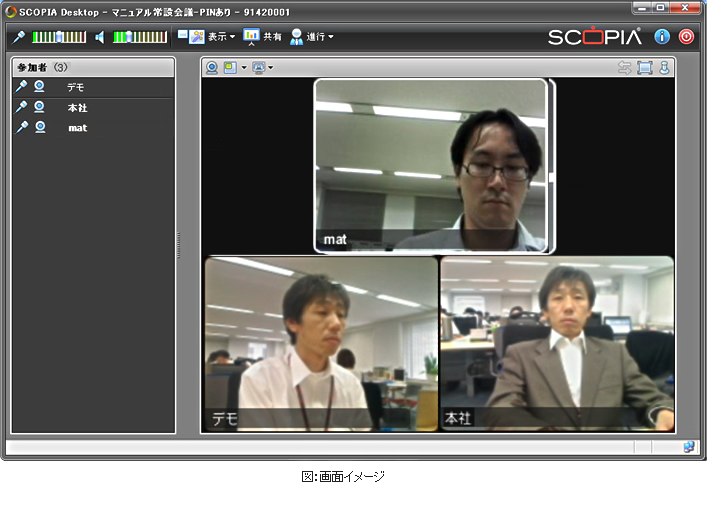
Task: Open the monitor display dropdown in video toolbar
Action: click(x=270, y=68)
